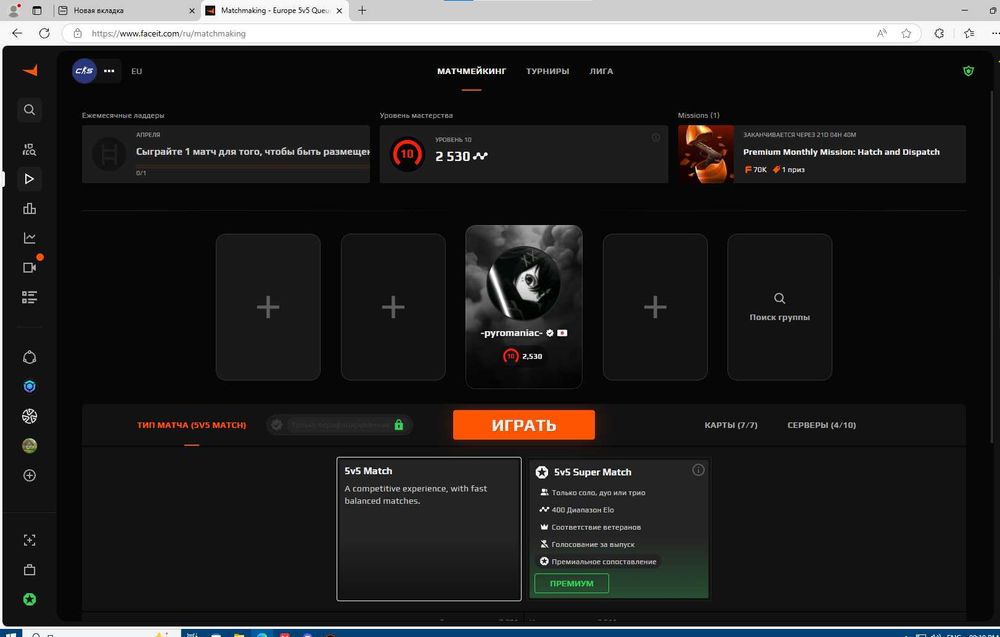Open the Premium Monthly Mission thumbnail
1000x637 pixels.
pyautogui.click(x=706, y=154)
